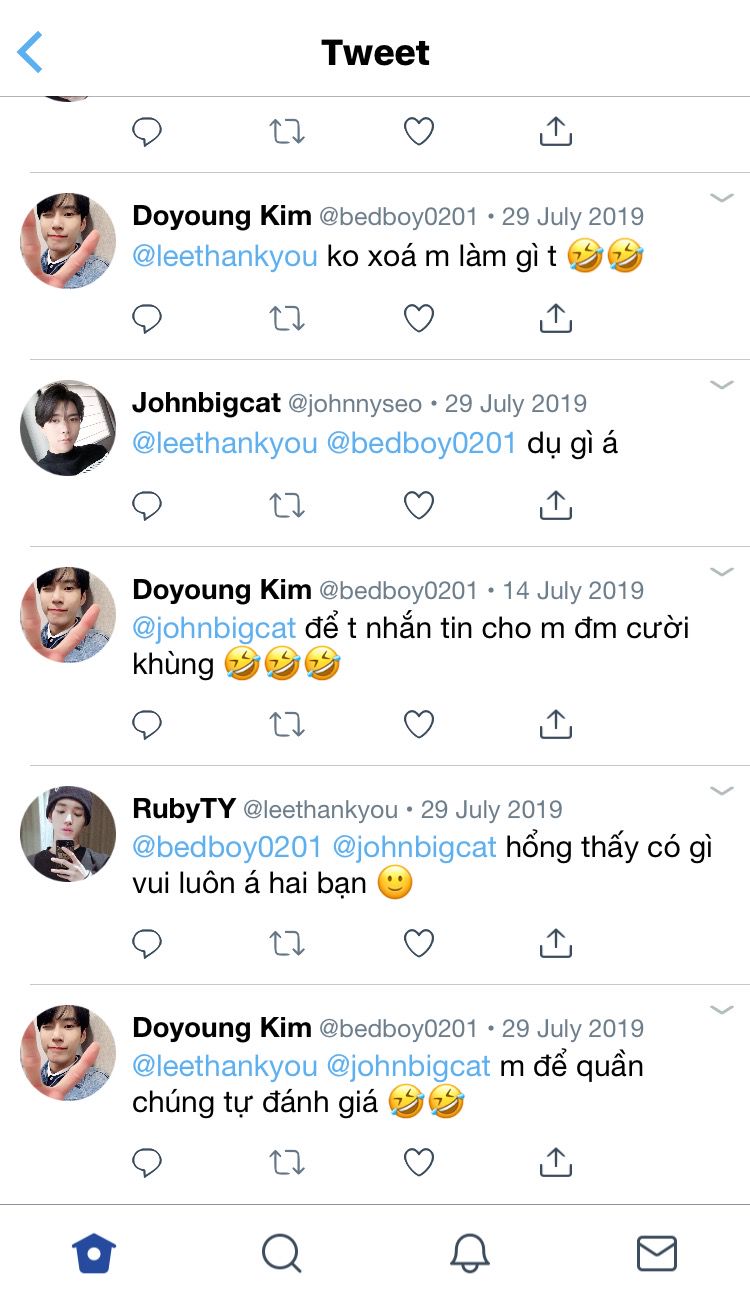
Task: Expand options chevron on Johnbigcat's tweet
Action: click(x=721, y=385)
